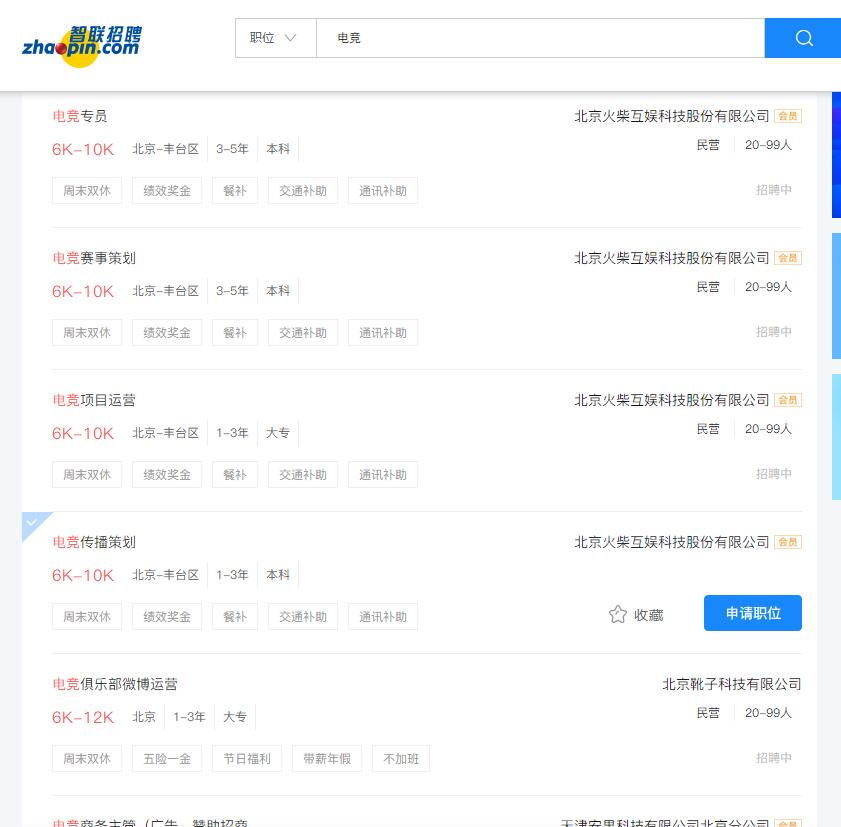
Task: Click the 不加班 benefit tag
Action: (x=401, y=759)
